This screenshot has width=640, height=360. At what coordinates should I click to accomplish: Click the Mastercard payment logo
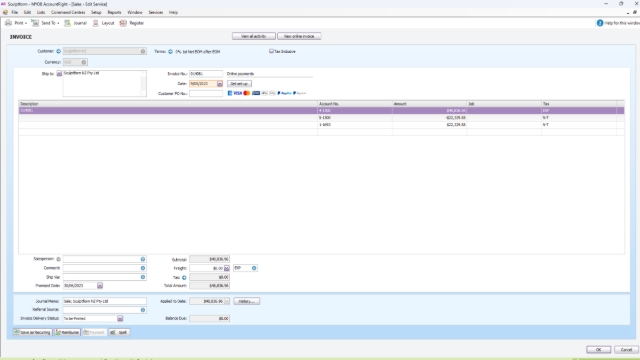(247, 93)
